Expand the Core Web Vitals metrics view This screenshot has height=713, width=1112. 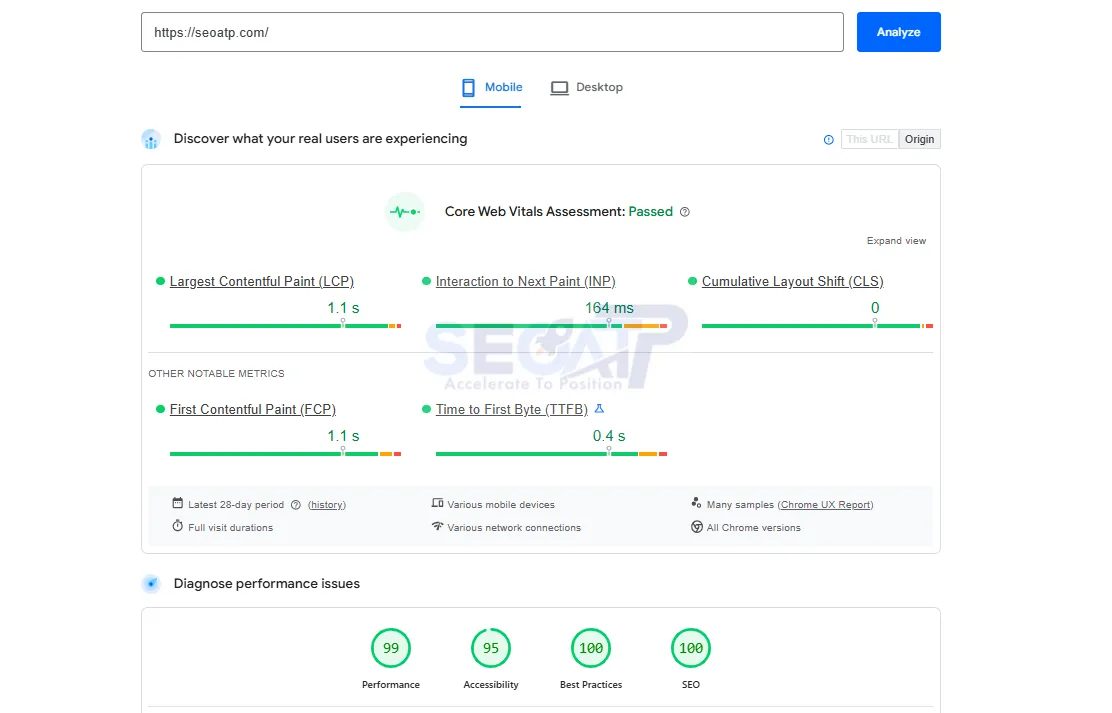[x=896, y=240]
